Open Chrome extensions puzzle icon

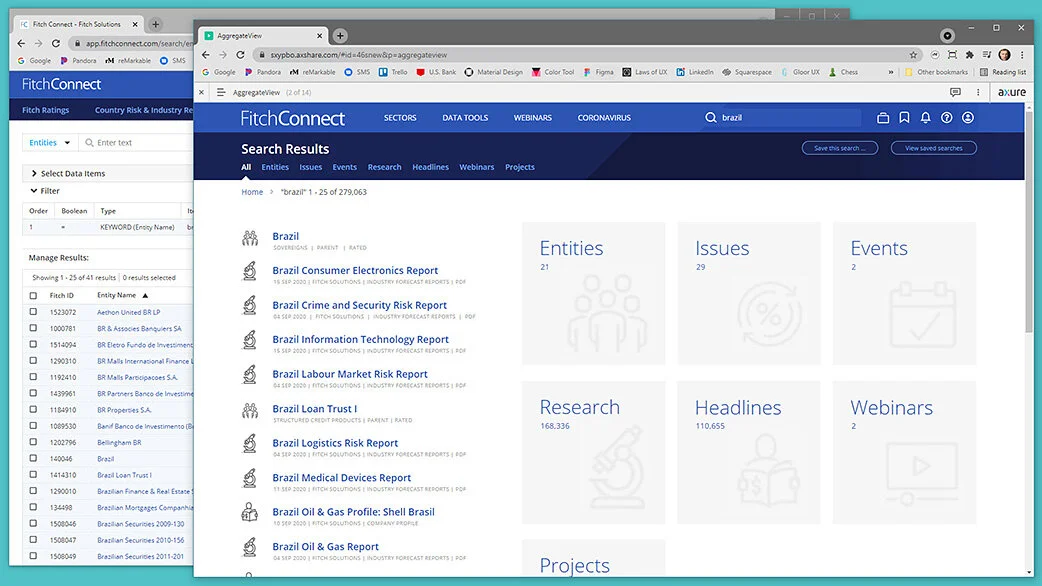click(970, 55)
